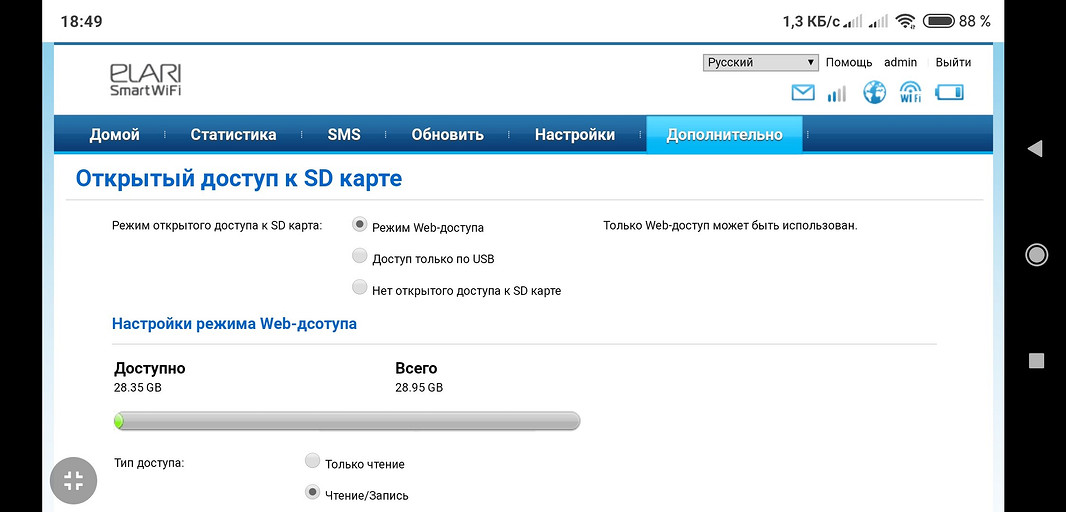Check the signal strength bars icon
The width and height of the screenshot is (1066, 512).
[x=837, y=93]
